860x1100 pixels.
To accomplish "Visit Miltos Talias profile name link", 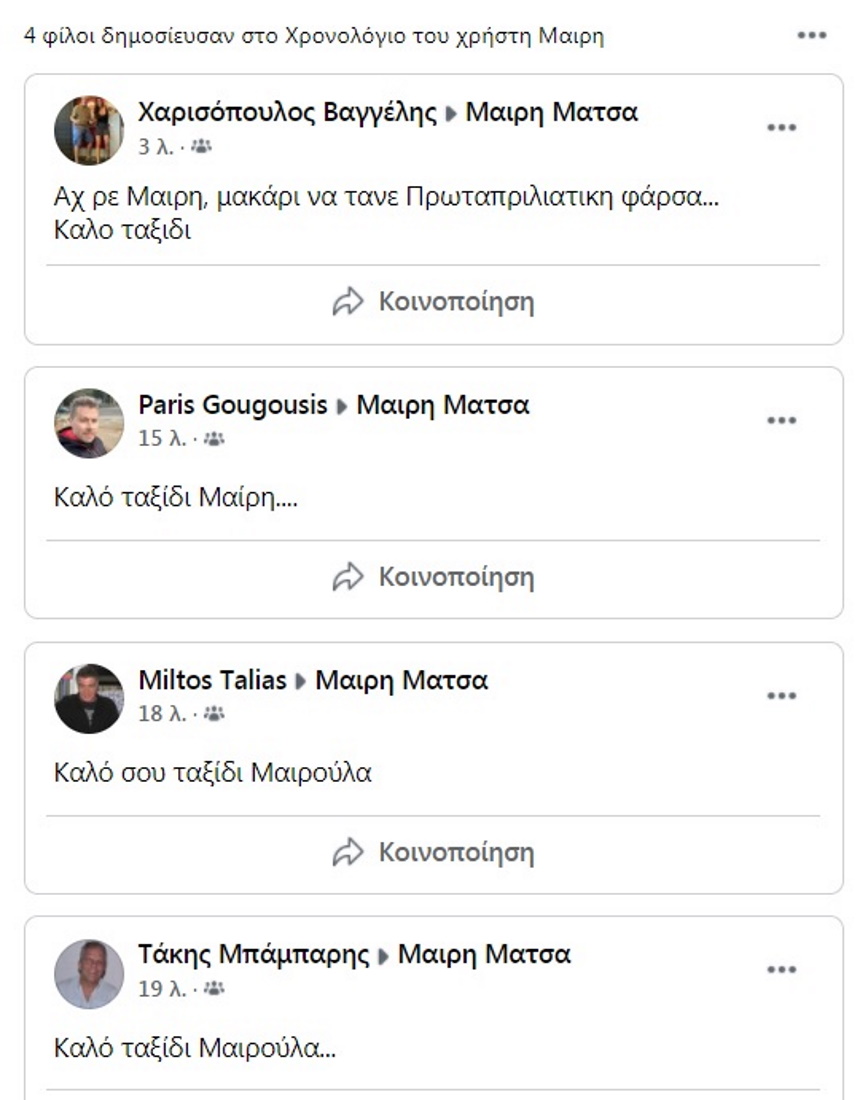I will pos(212,681).
